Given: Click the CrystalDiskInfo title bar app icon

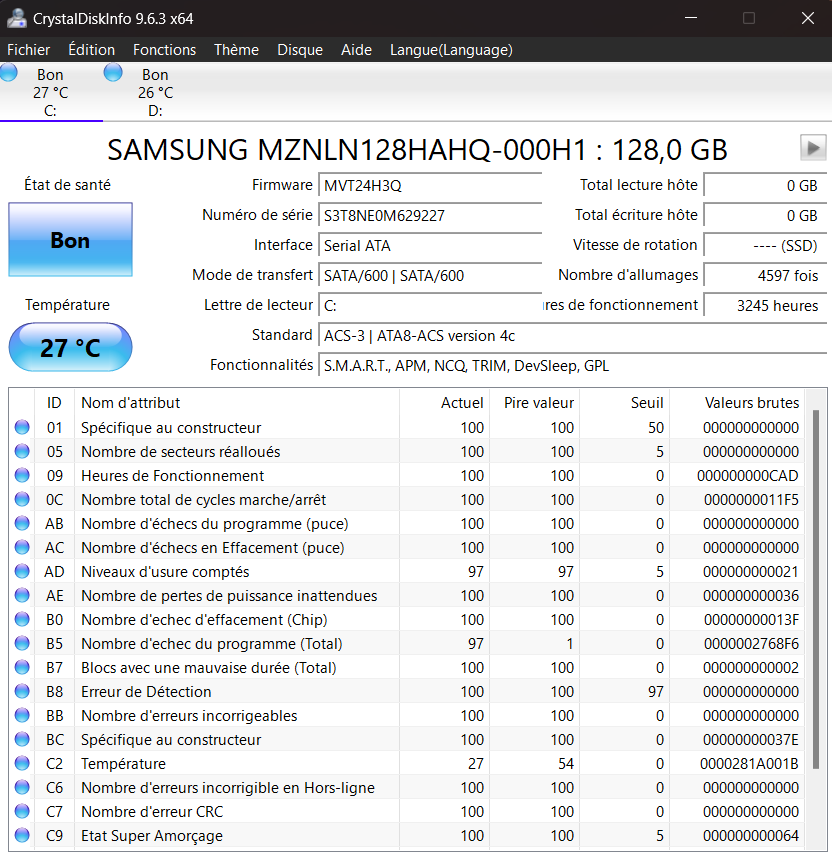Looking at the screenshot, I should 16,18.
